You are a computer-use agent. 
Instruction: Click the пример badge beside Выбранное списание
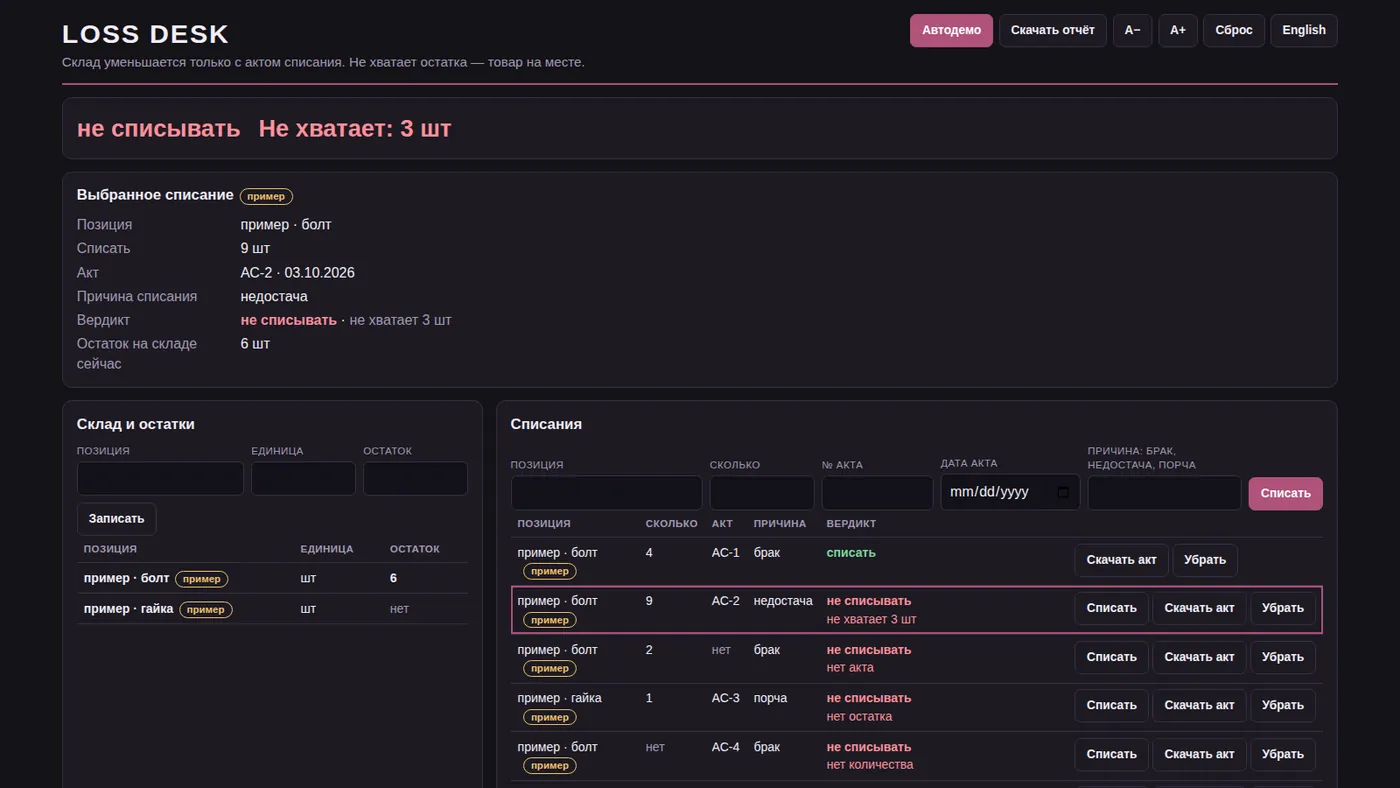[266, 196]
